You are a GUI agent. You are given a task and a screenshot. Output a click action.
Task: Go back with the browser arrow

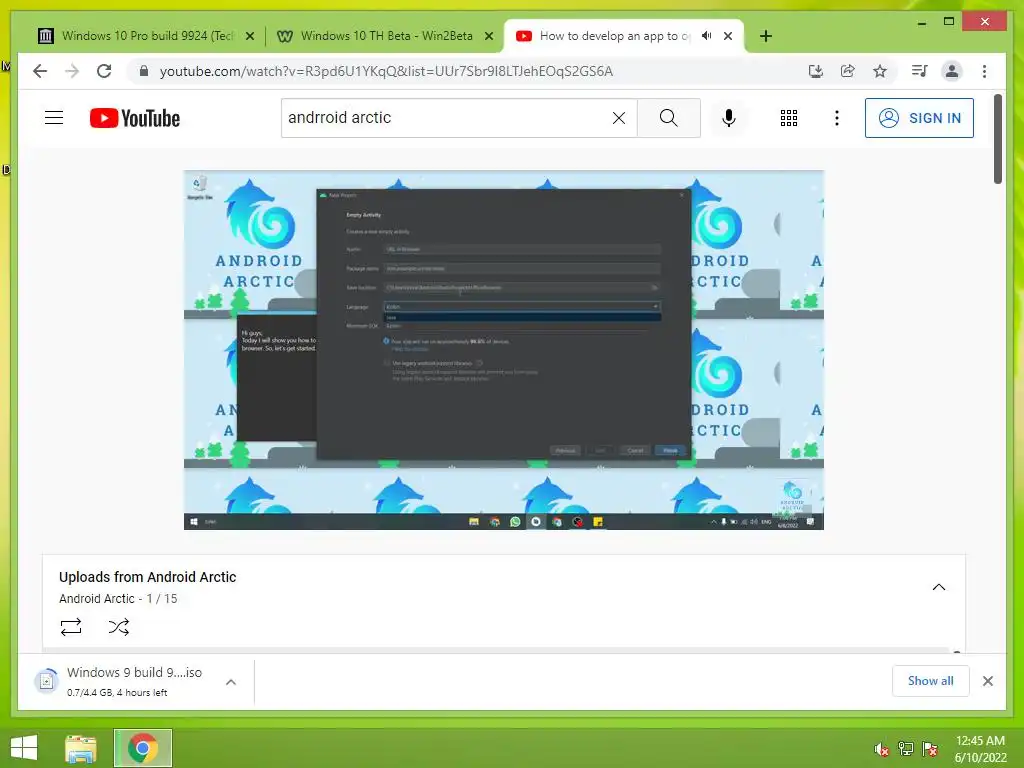40,71
